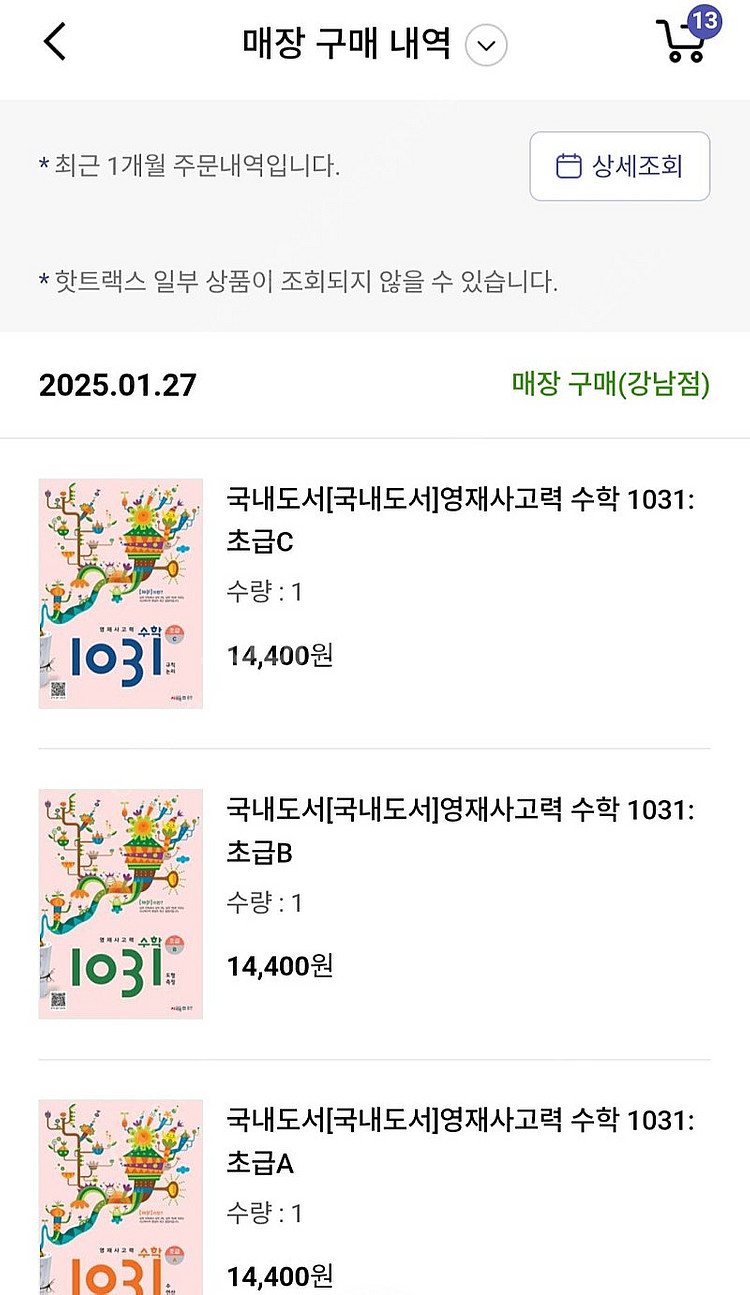750x1295 pixels.
Task: Open the 초급C book cover thumbnail
Action: point(121,593)
